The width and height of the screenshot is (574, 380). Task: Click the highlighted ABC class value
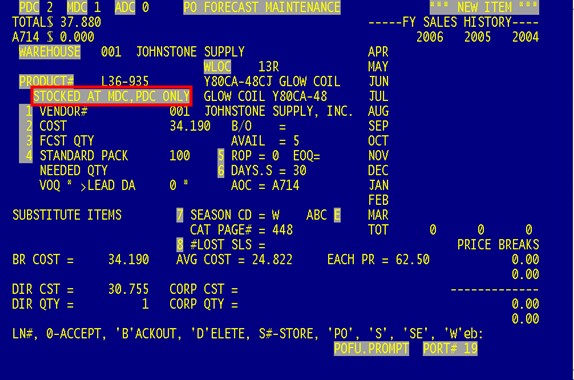337,215
